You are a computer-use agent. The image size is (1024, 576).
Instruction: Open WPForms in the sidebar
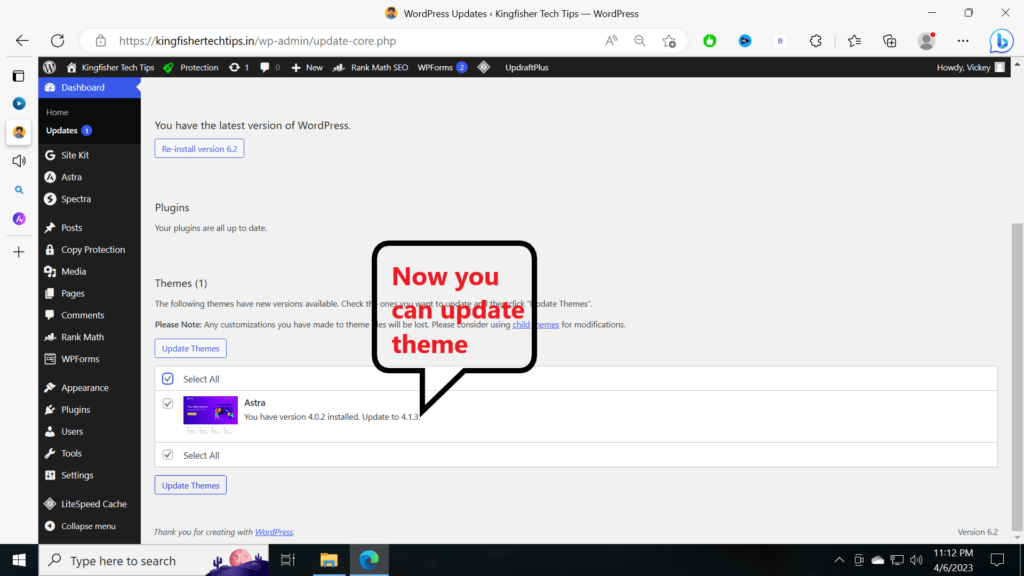coord(89,359)
